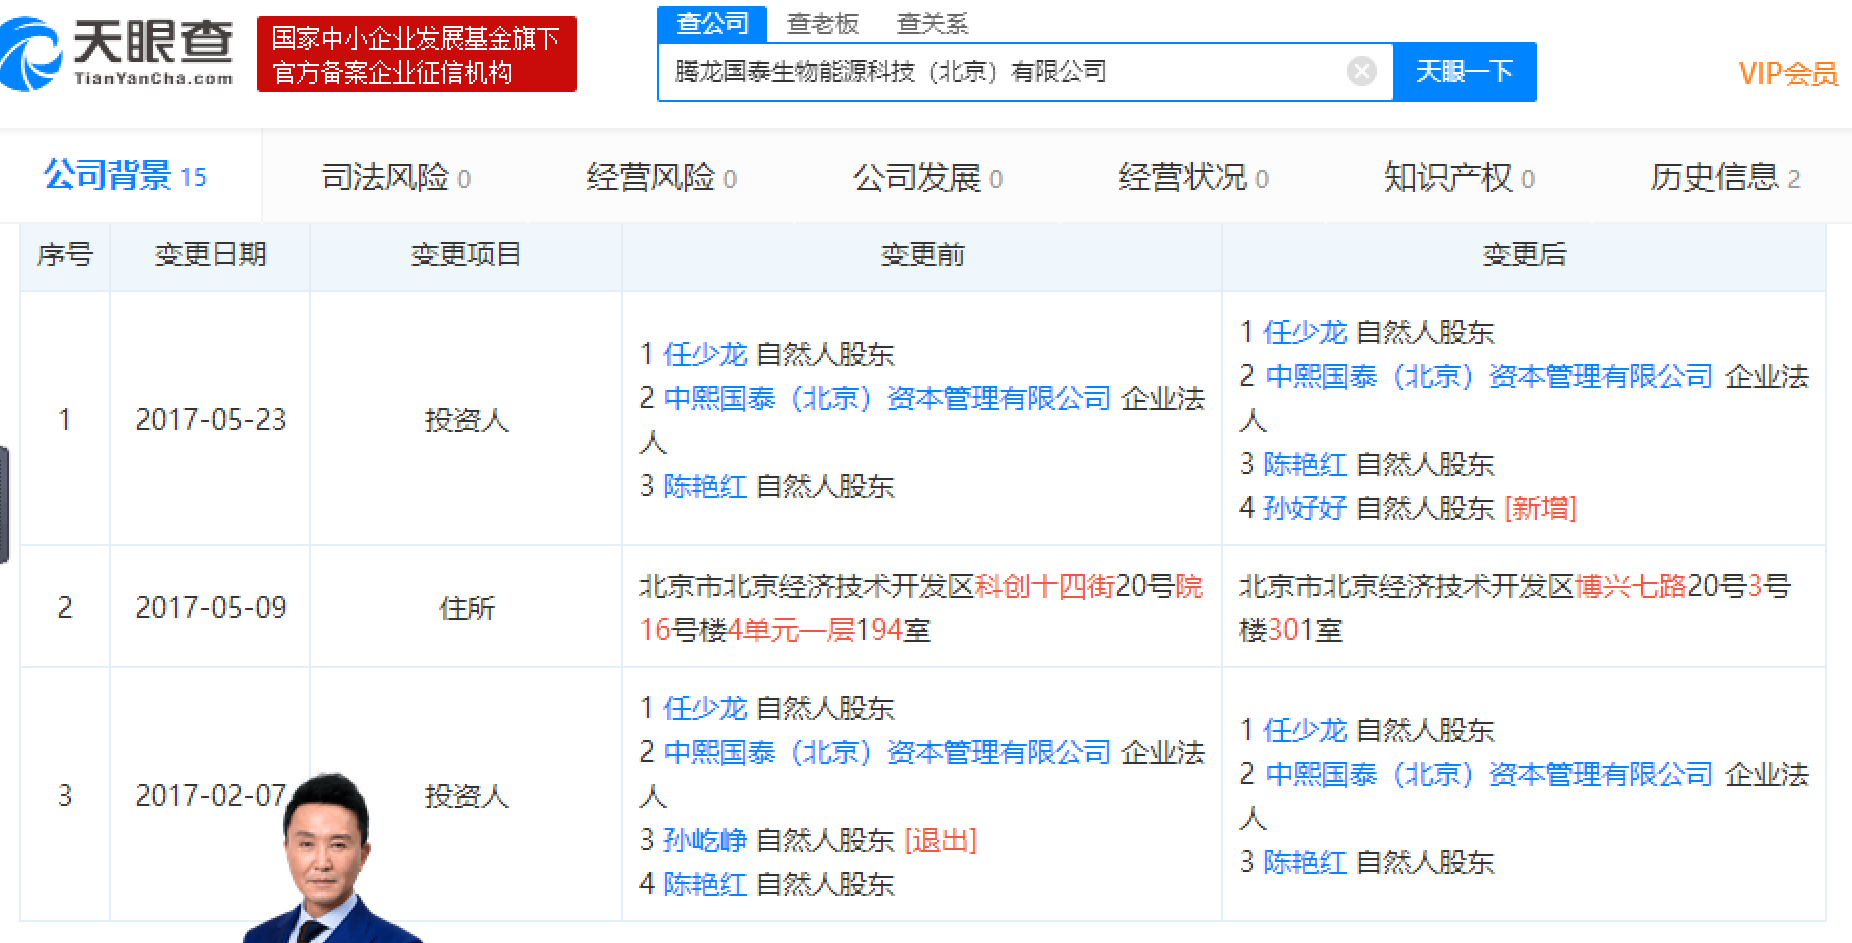Select the 查公司 search tab
Image resolution: width=1852 pixels, height=943 pixels.
[712, 23]
